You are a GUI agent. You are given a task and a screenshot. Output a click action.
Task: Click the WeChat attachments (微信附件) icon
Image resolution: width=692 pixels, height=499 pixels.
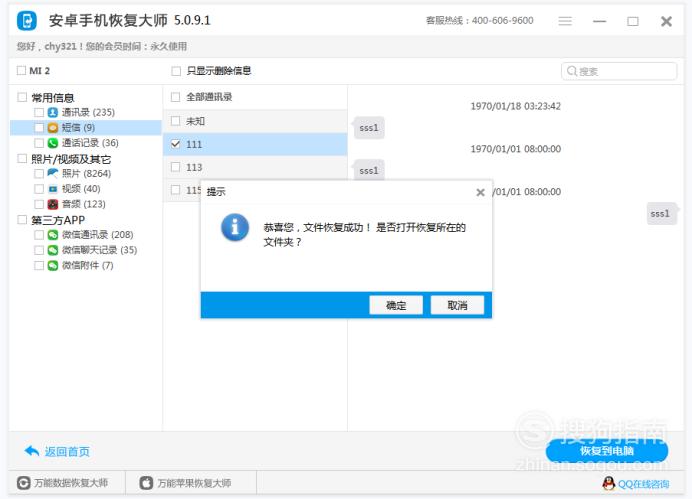53,265
